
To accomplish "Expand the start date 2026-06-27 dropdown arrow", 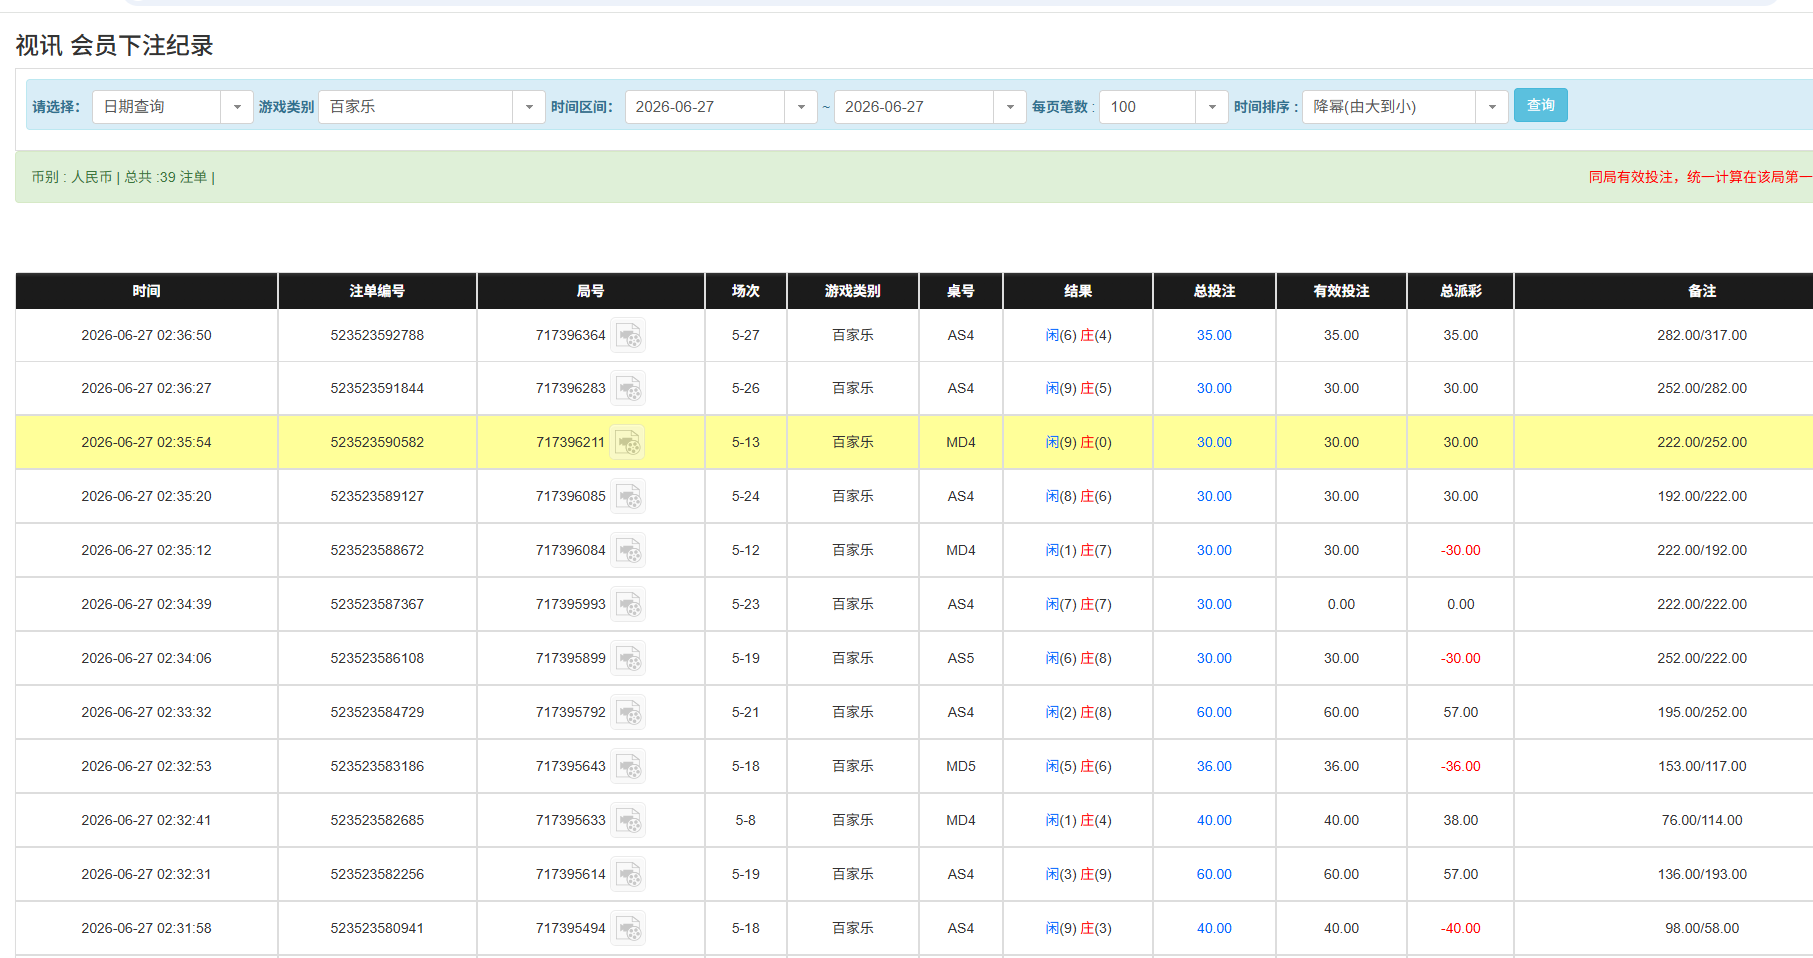I will pyautogui.click(x=801, y=107).
